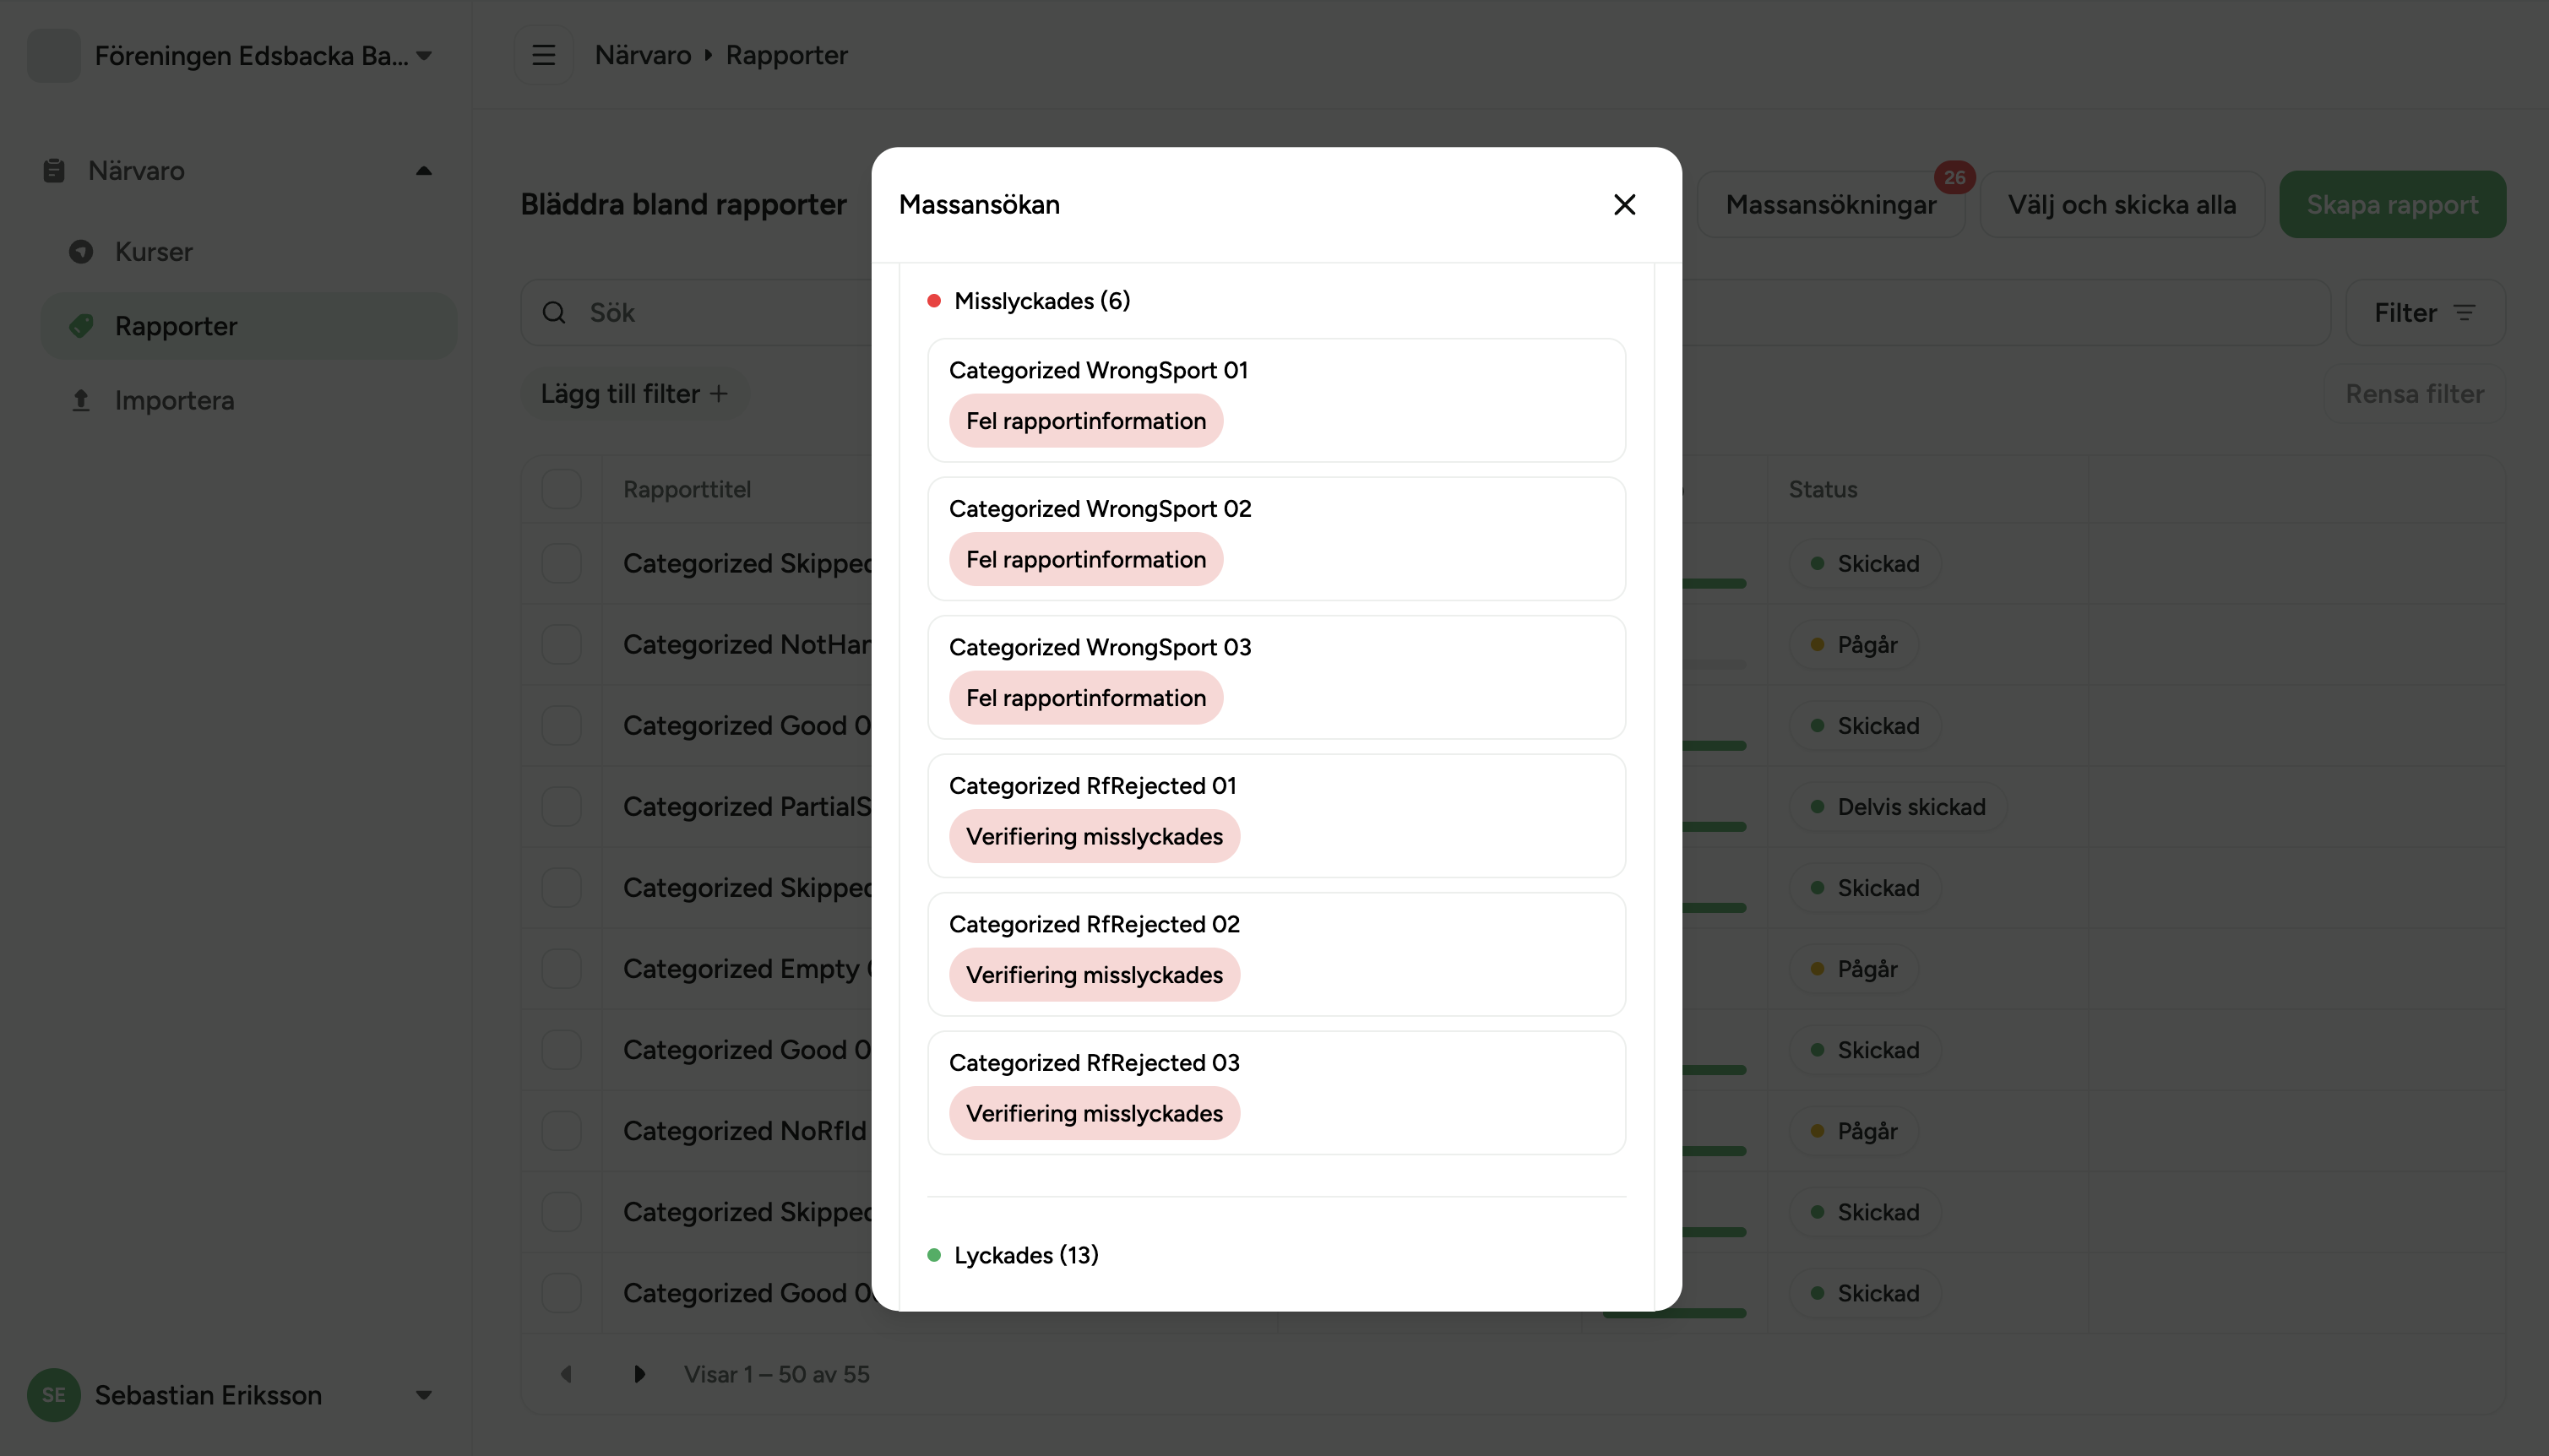Screen dimensions: 2549x1456
Task: Check the Categorized PartialS row checkbox
Action: pyautogui.click(x=561, y=806)
